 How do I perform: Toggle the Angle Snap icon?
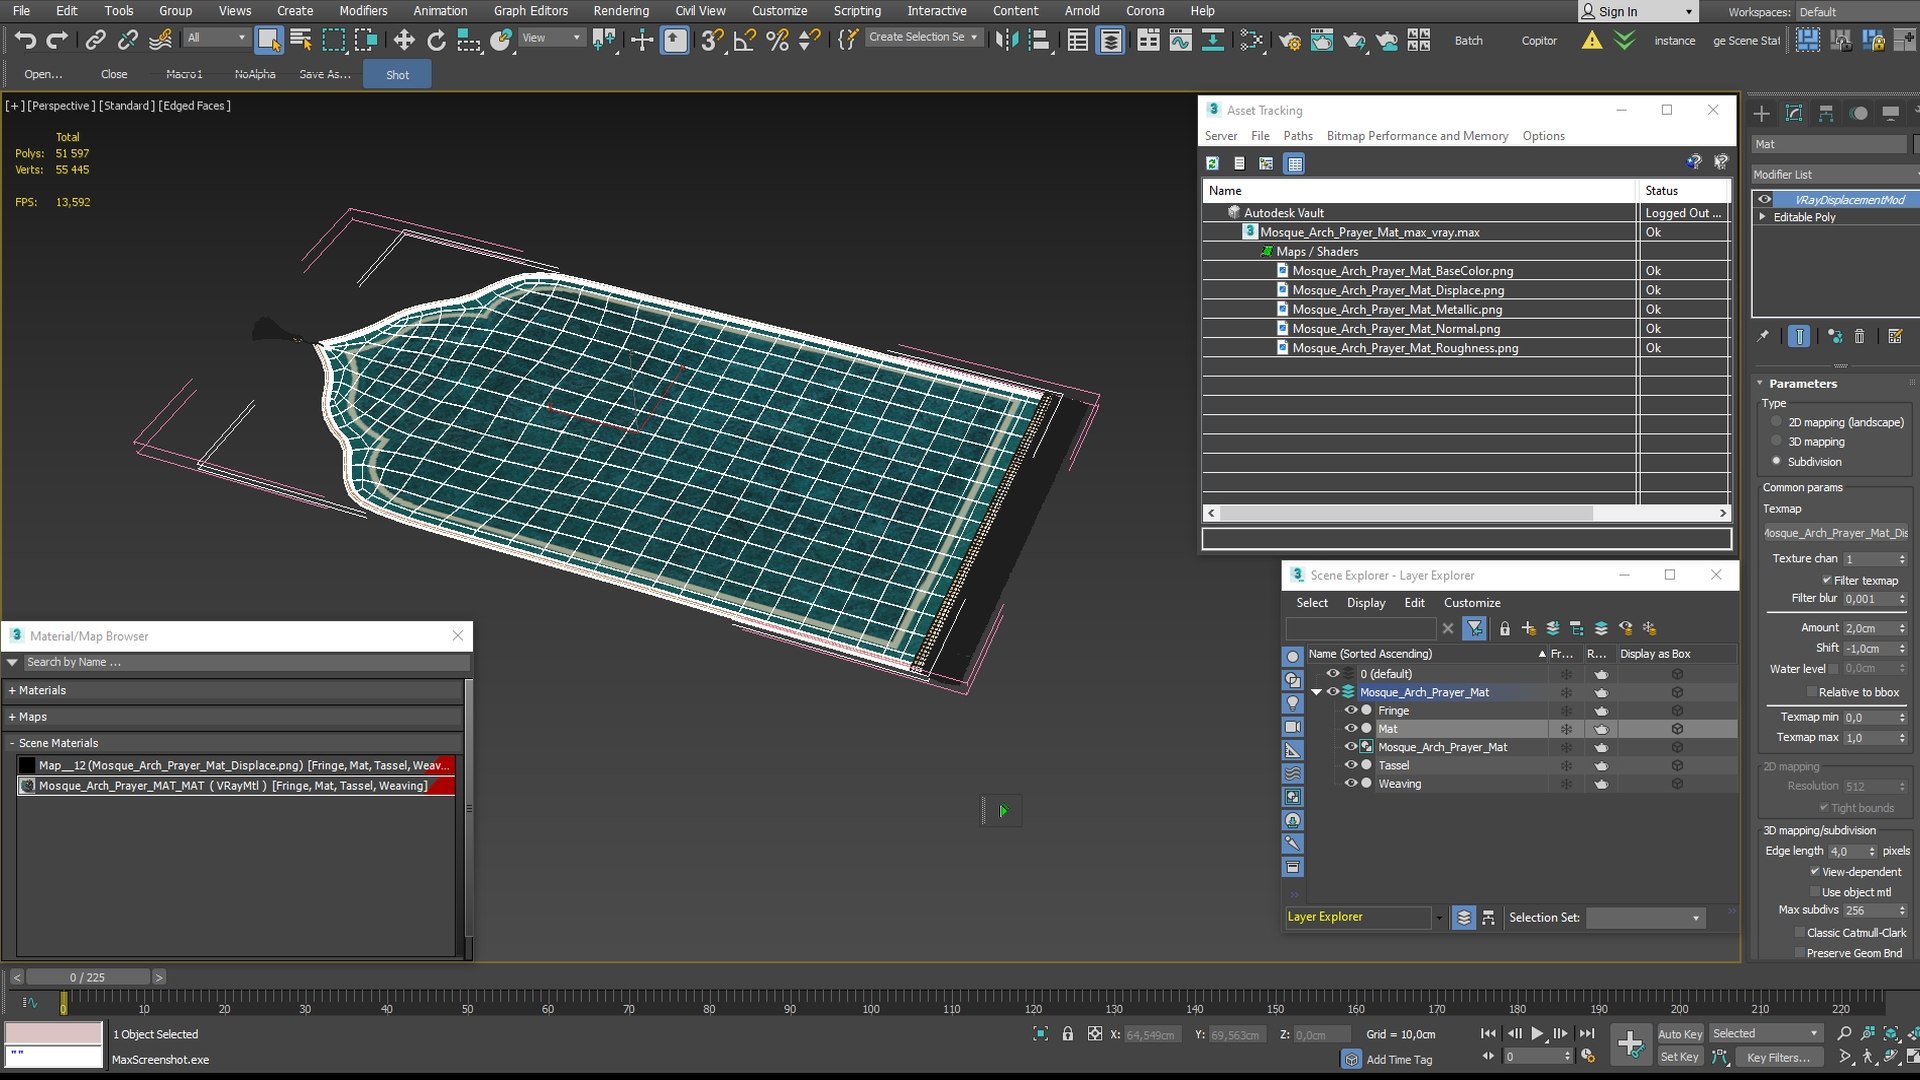(x=744, y=40)
